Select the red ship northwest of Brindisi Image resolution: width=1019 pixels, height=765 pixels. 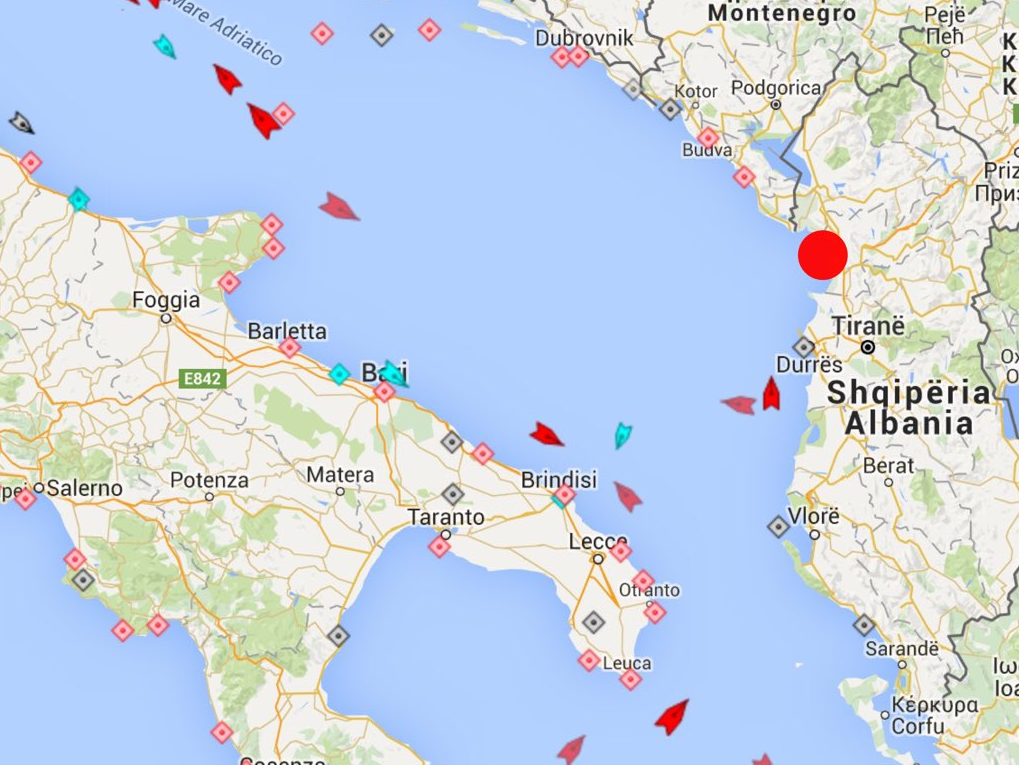(546, 434)
